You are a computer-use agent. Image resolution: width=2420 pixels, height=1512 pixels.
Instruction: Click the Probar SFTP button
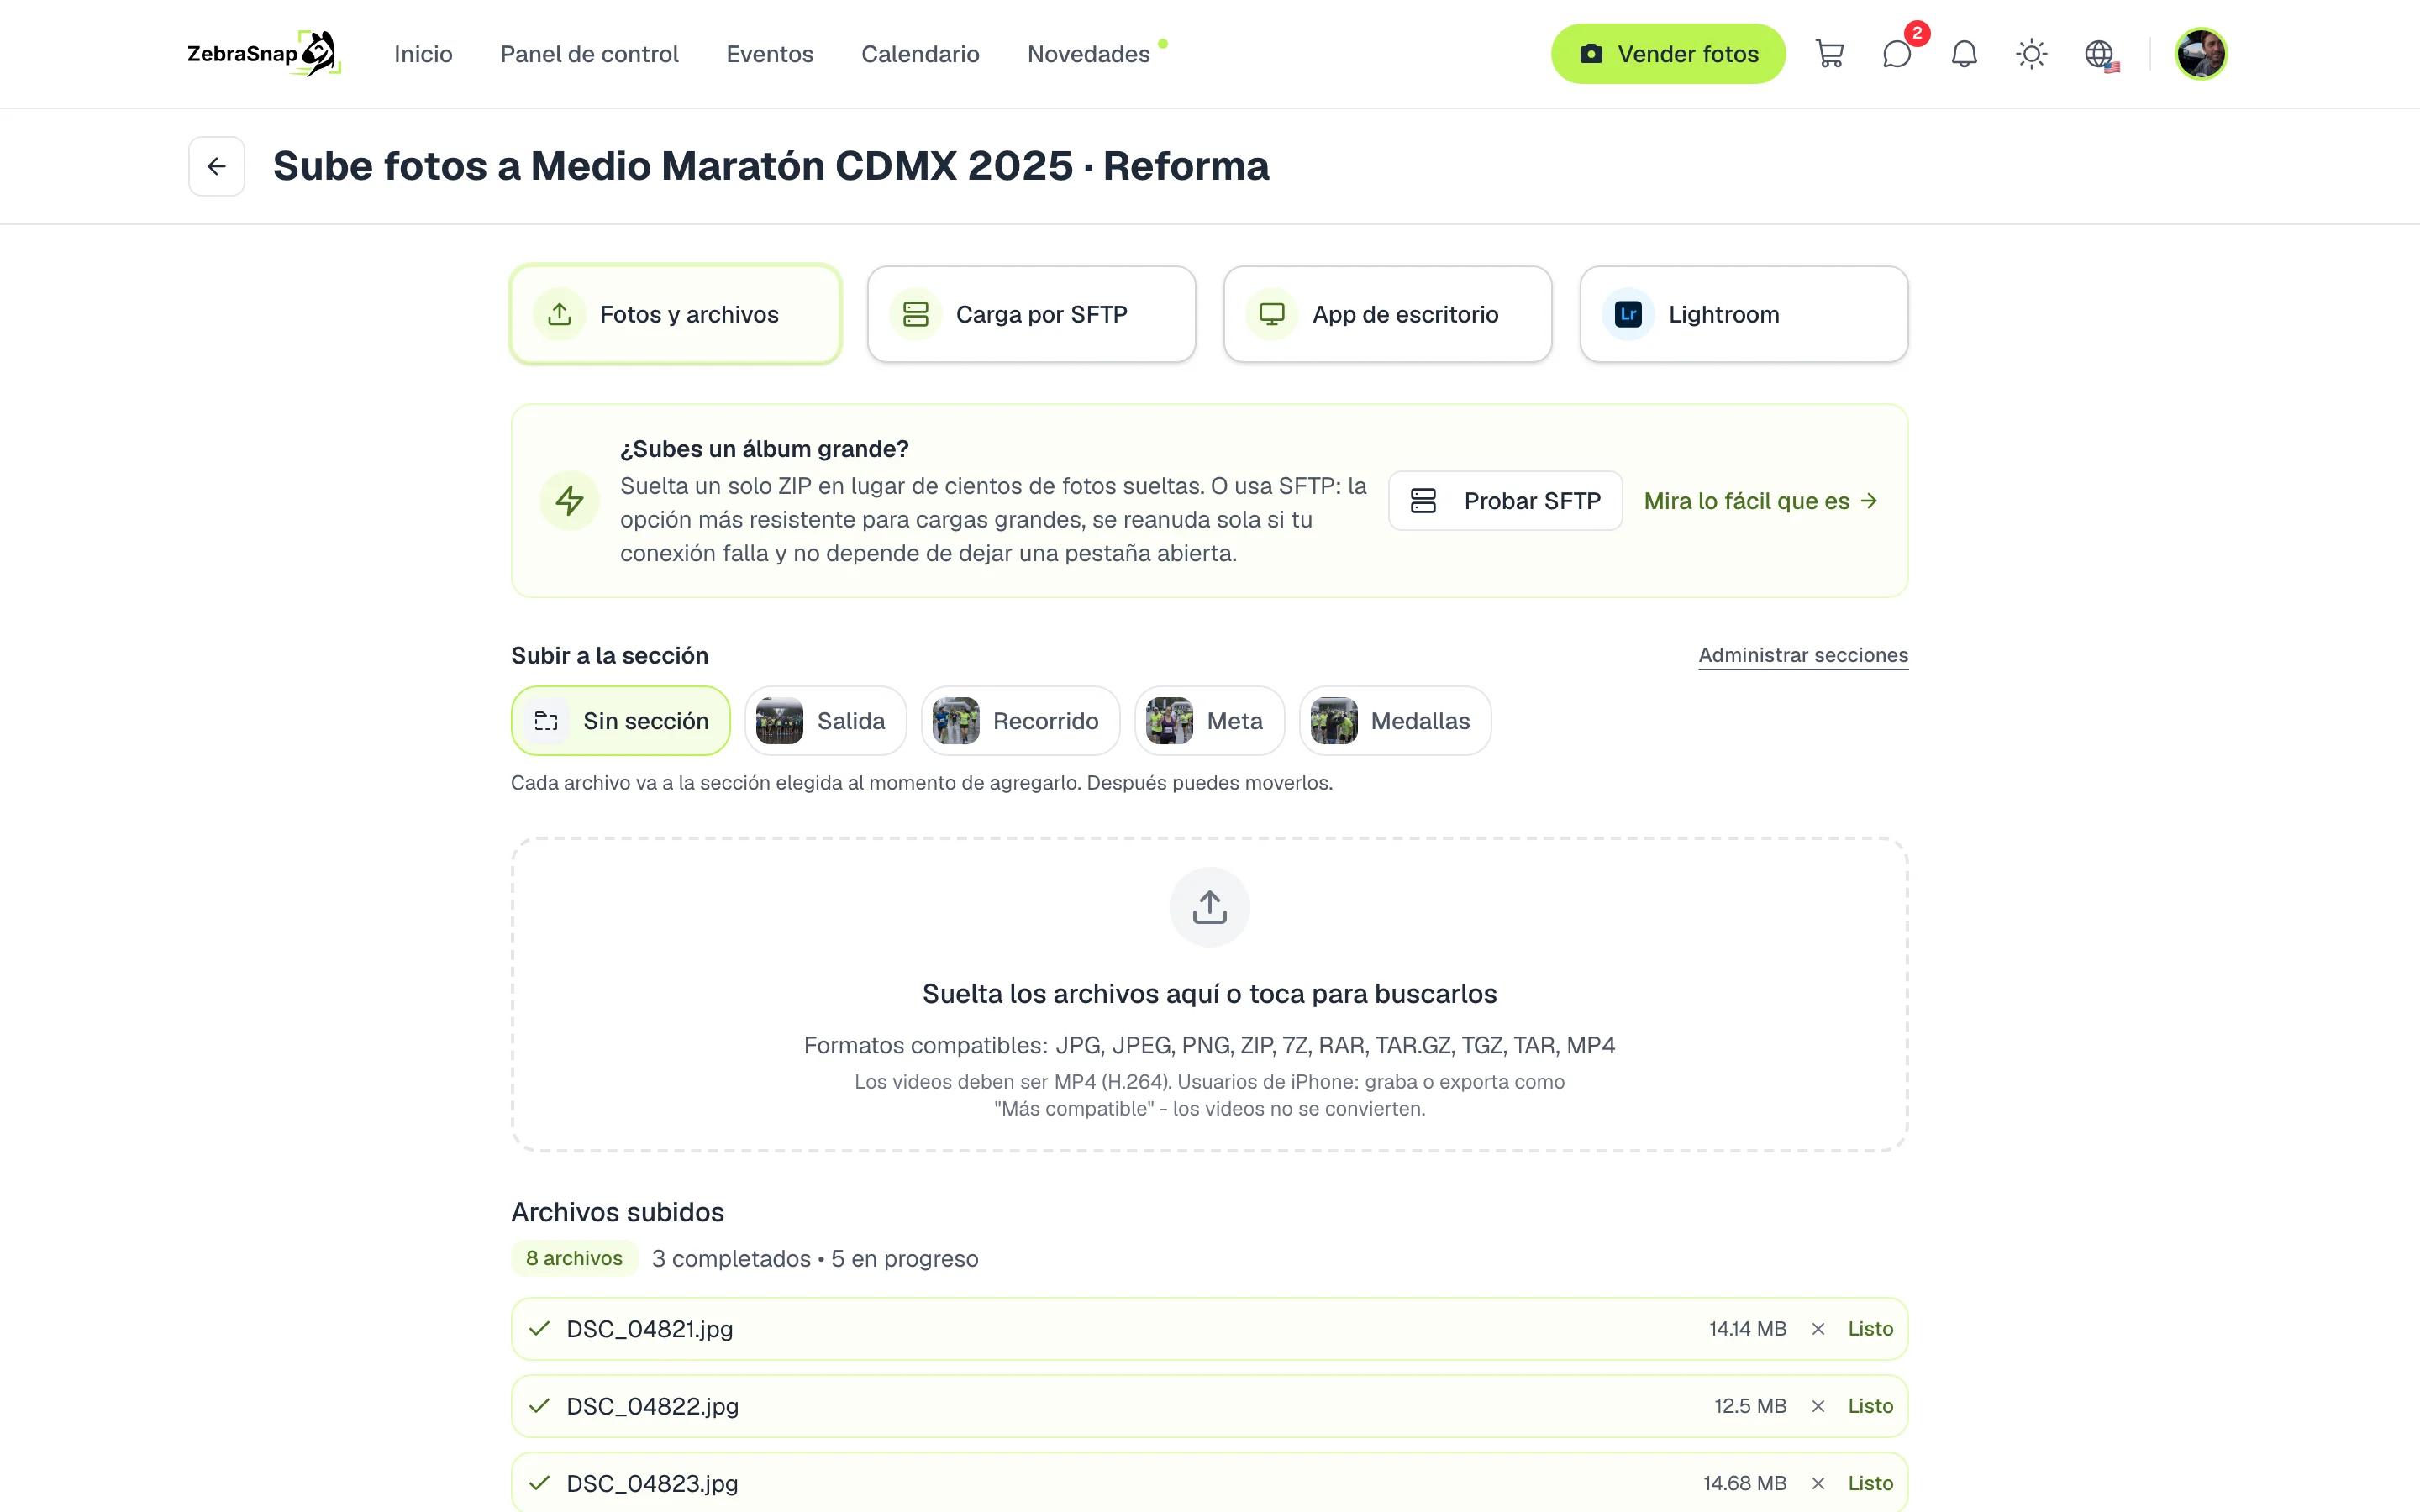tap(1505, 501)
